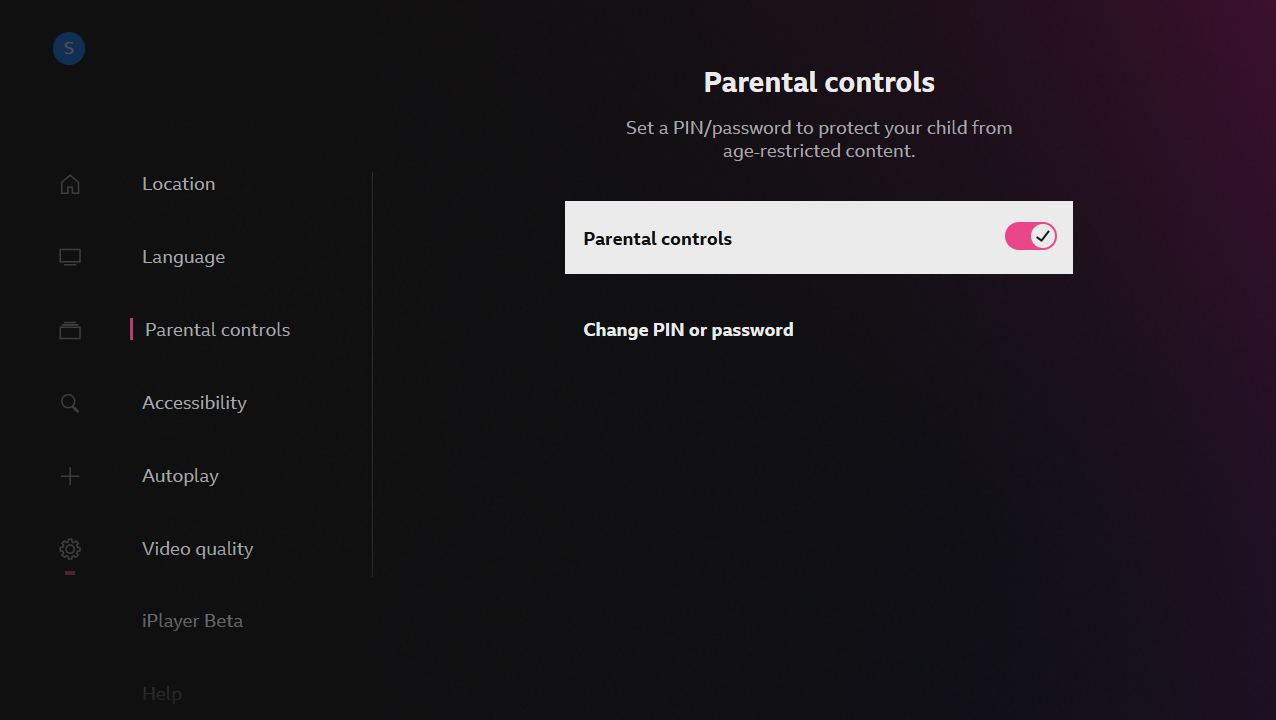Screen dimensions: 1276x720
Task: Switch to the Language settings section
Action: [x=183, y=256]
